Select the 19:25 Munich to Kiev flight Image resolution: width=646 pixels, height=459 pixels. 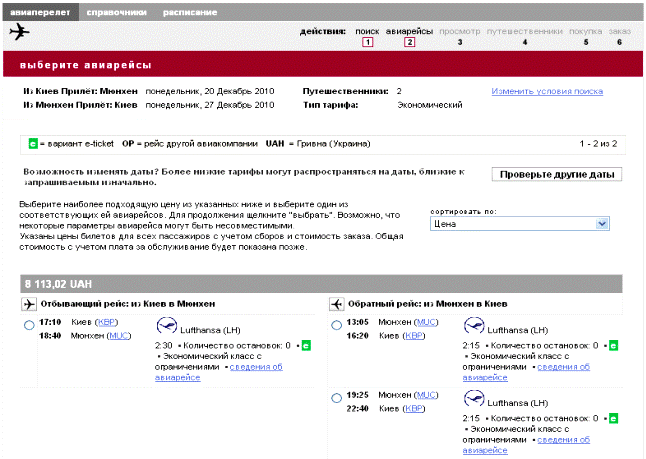[337, 398]
